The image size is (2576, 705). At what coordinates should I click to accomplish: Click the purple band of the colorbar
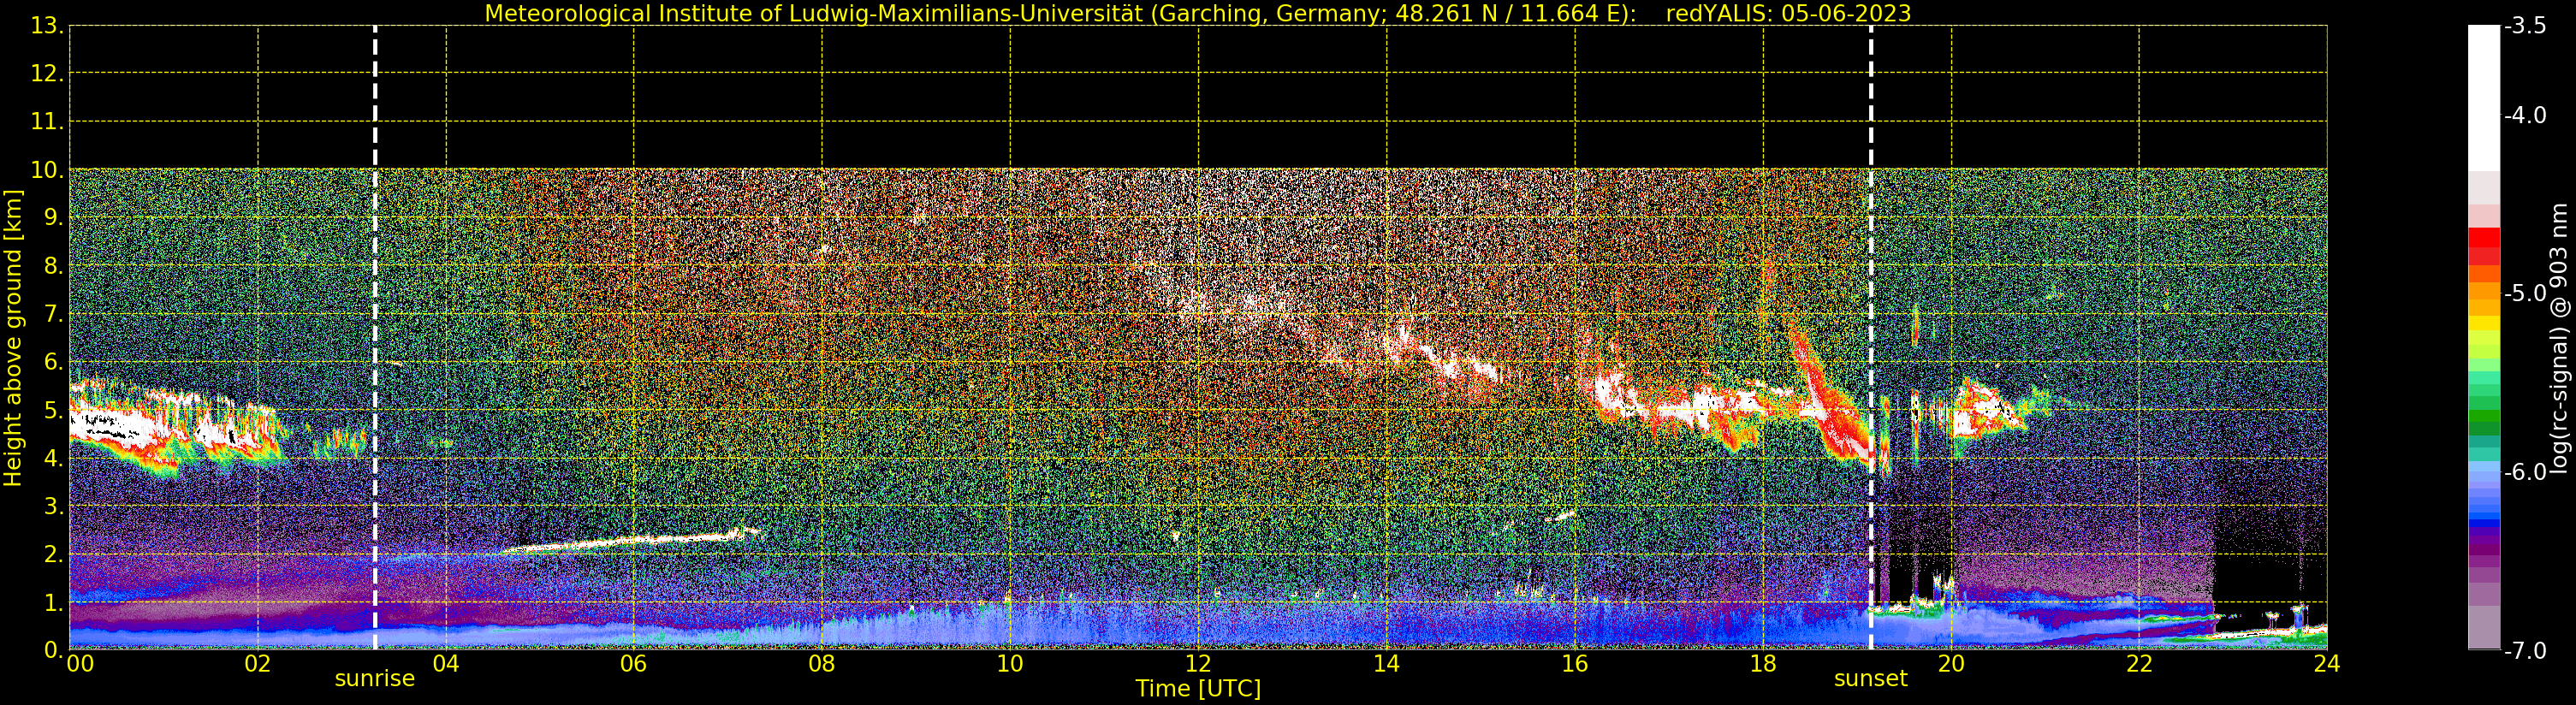coord(2484,550)
